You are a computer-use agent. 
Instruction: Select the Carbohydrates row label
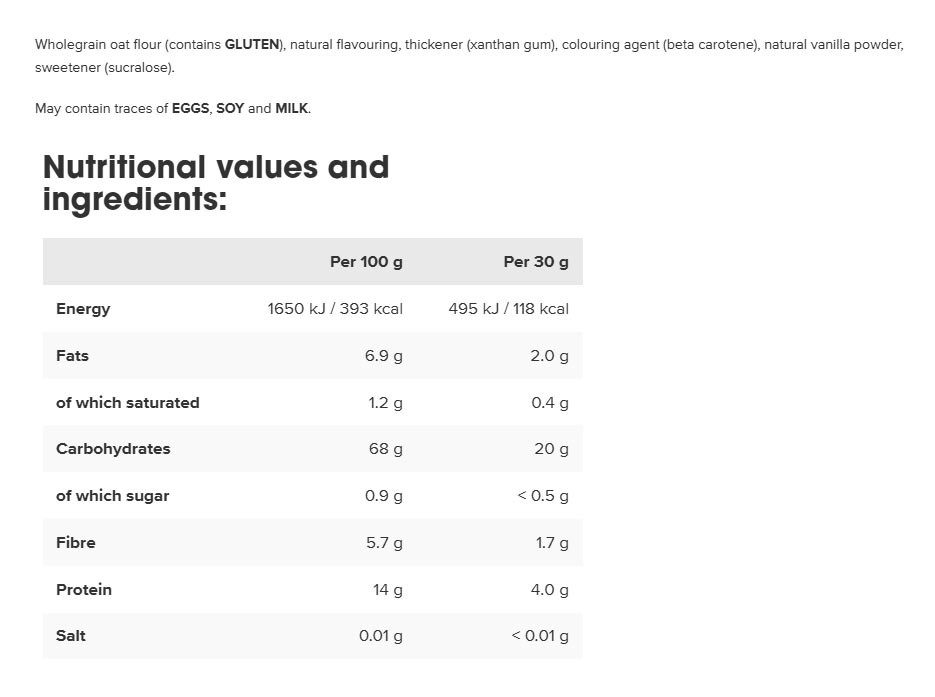[113, 449]
